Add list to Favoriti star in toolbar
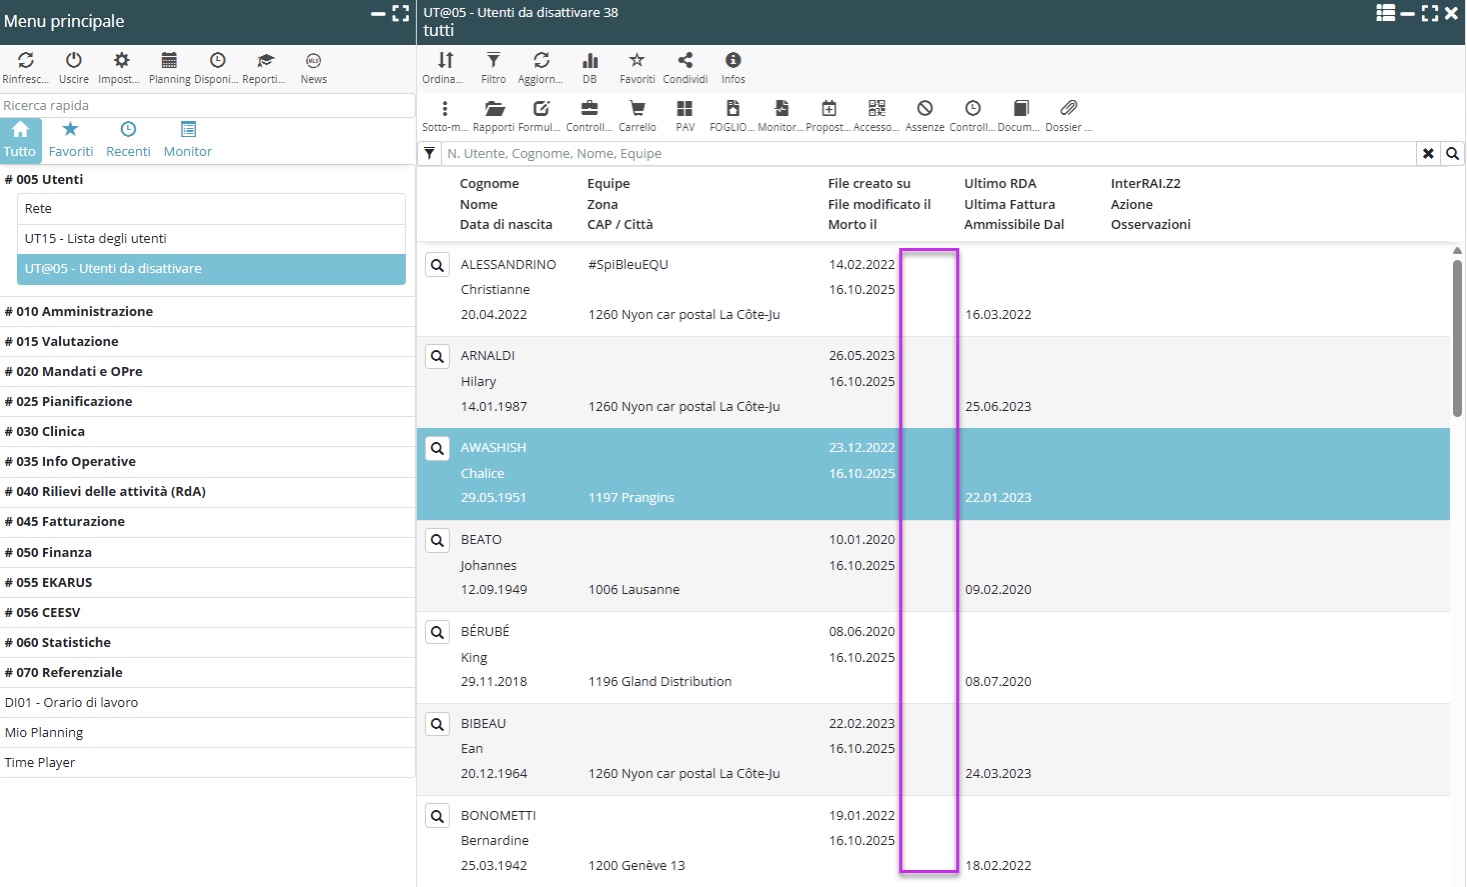 [637, 61]
